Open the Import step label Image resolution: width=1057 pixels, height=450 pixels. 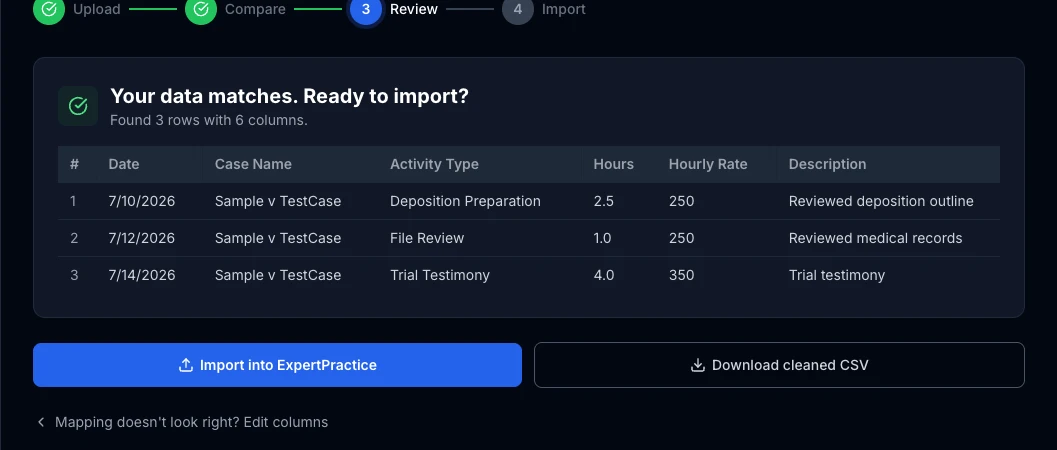[x=564, y=9]
